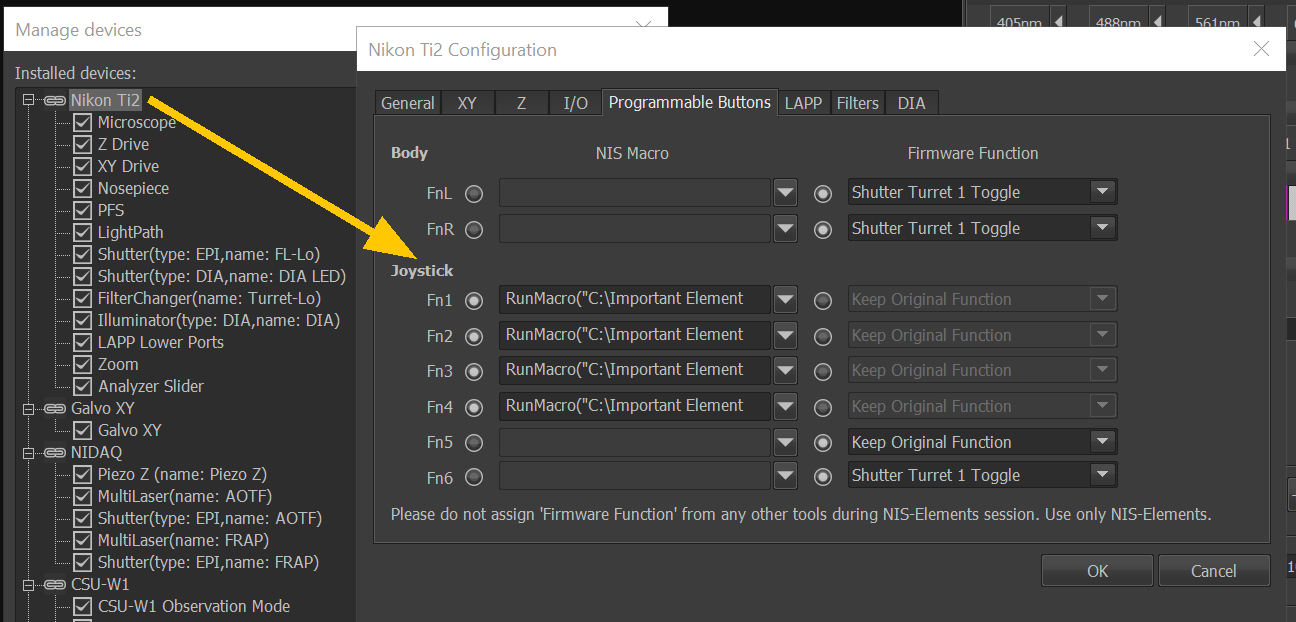This screenshot has height=622, width=1296.
Task: Click the Fn2 RunMacro input field
Action: click(x=634, y=335)
